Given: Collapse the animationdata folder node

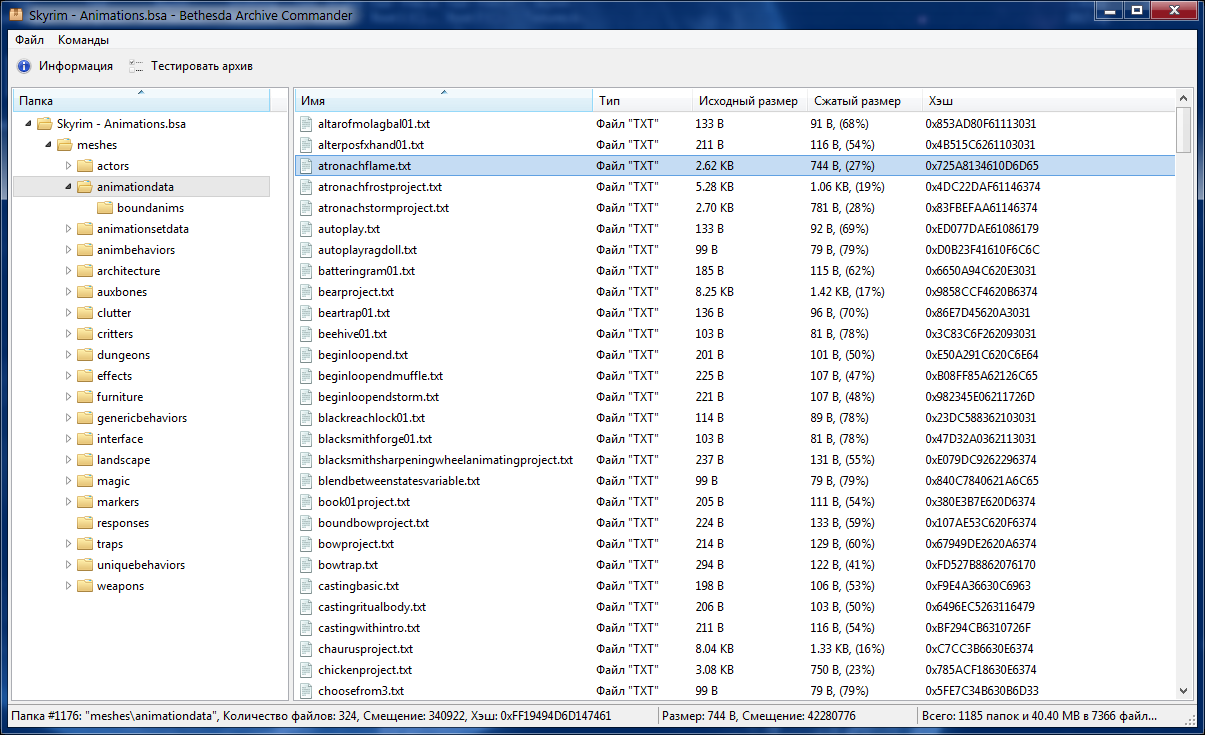Looking at the screenshot, I should [x=68, y=187].
